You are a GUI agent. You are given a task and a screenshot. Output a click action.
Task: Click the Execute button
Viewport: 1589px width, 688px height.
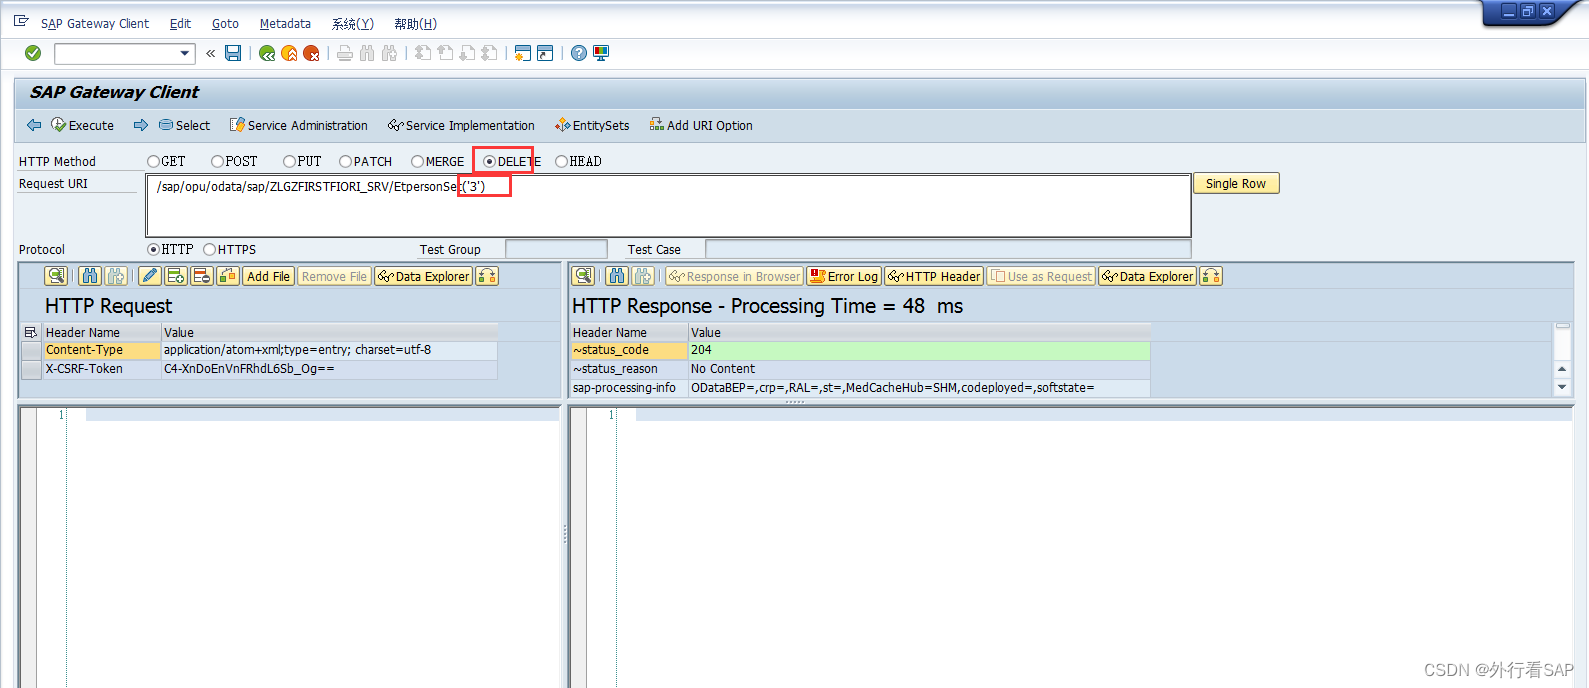pyautogui.click(x=83, y=125)
